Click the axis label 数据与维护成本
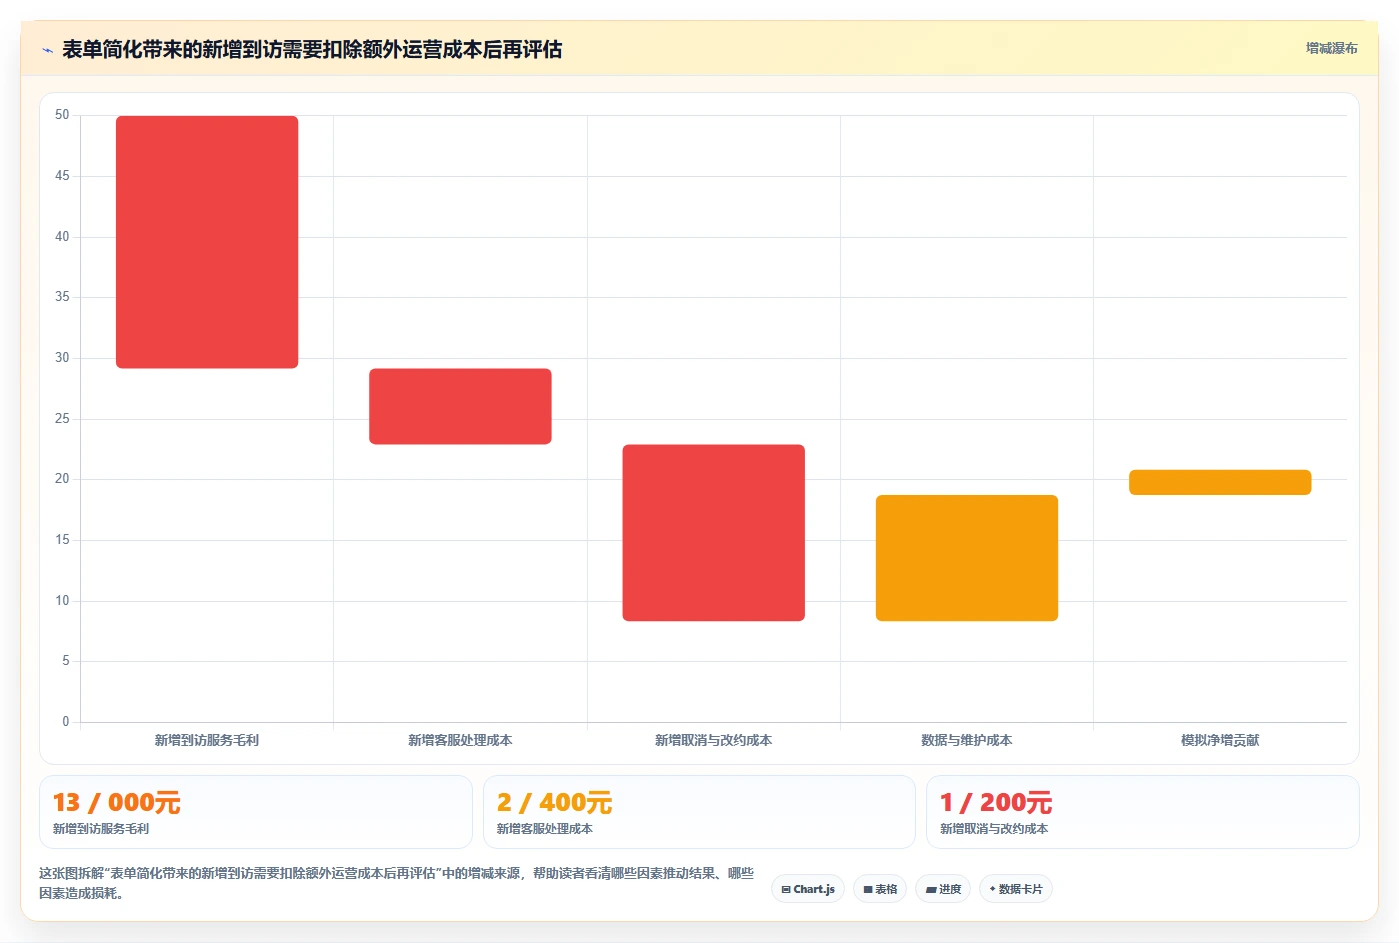 pyautogui.click(x=967, y=741)
